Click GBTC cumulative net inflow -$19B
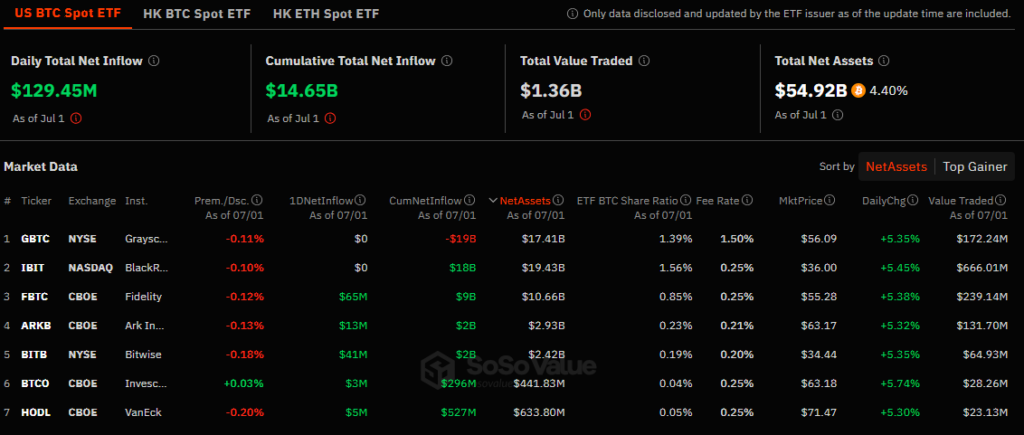 [x=461, y=239]
